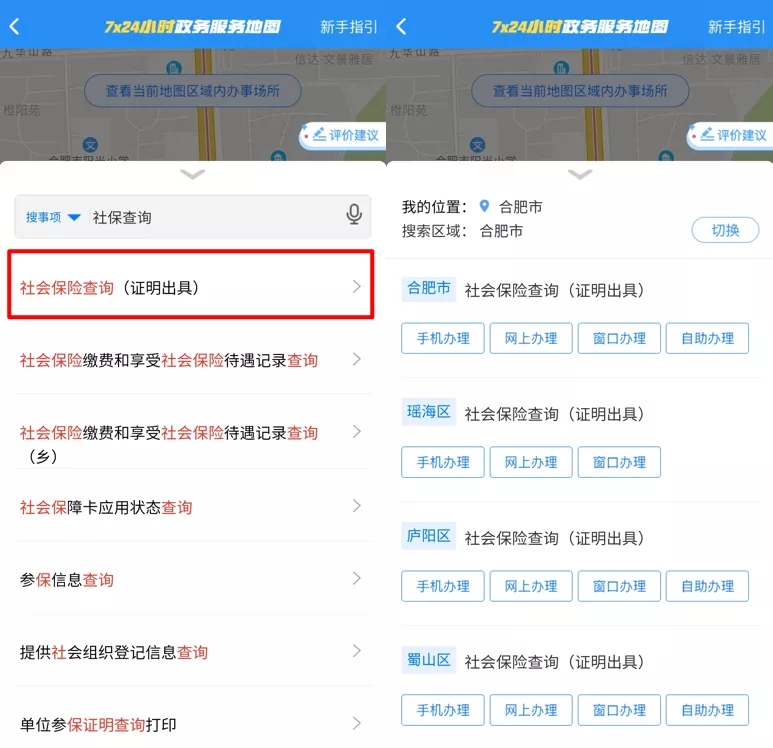Screen dimensions: 773x748
Task: Choose 手机办理 under 庐阳区
Action: click(x=443, y=586)
